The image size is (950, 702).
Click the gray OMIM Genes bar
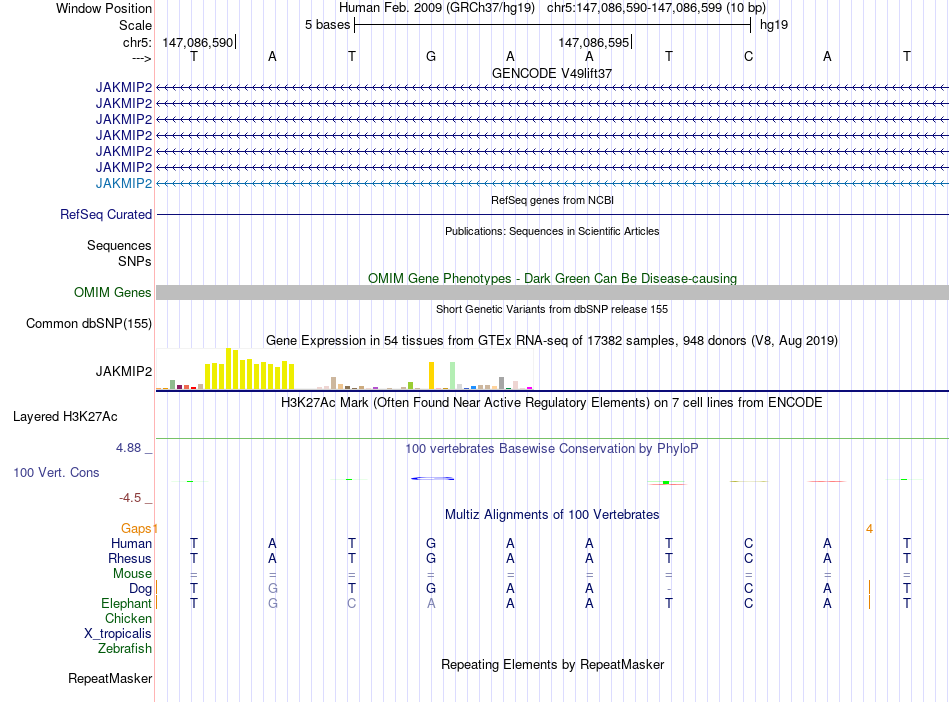pyautogui.click(x=552, y=293)
